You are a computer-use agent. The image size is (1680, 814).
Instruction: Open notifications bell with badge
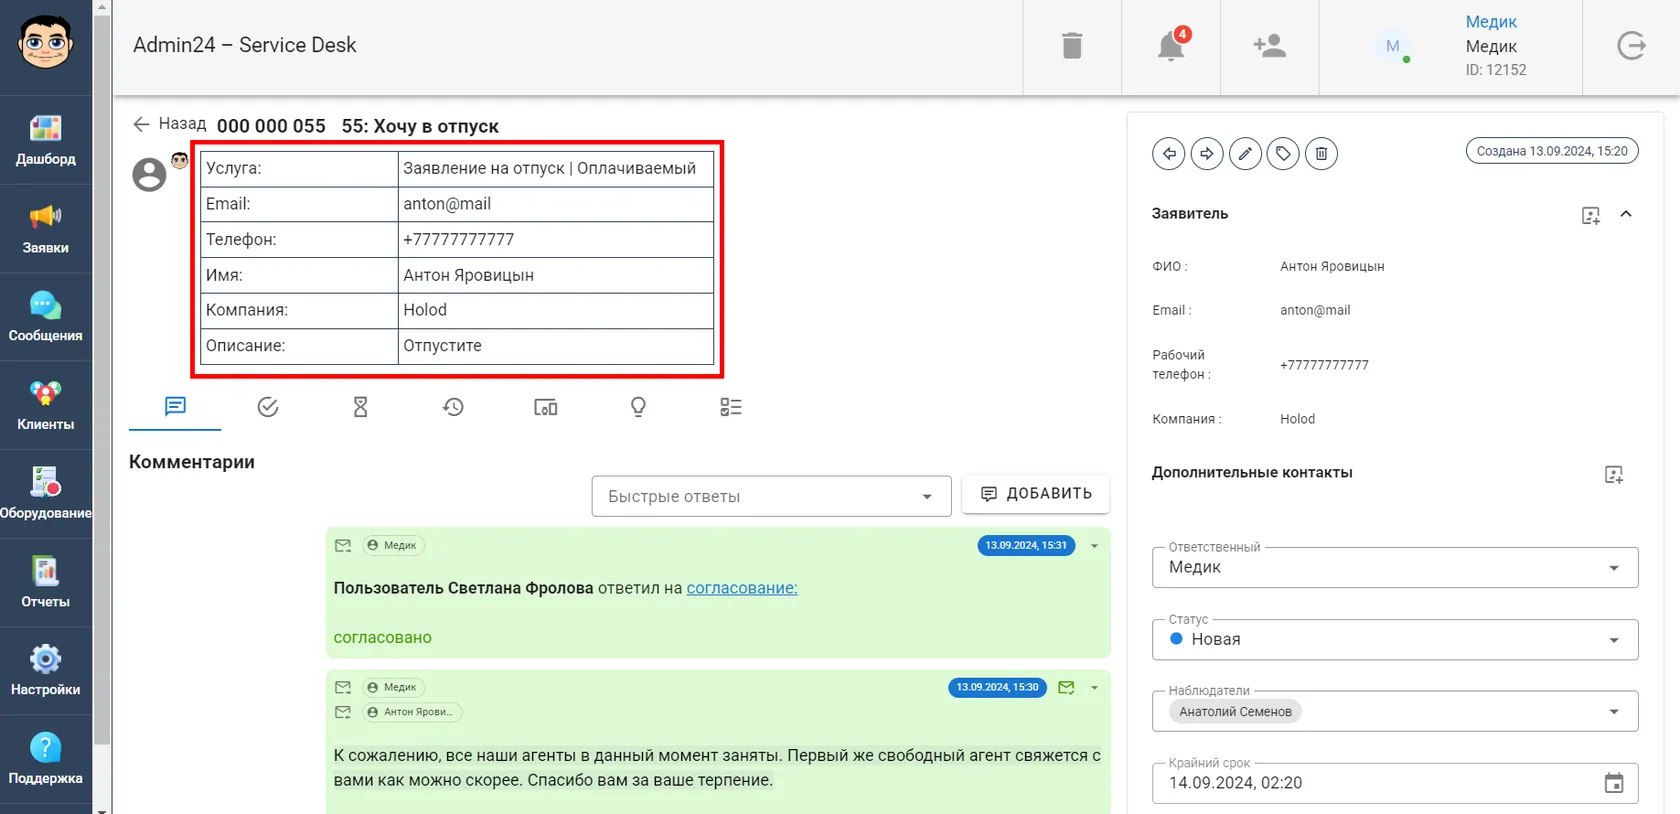click(1171, 46)
